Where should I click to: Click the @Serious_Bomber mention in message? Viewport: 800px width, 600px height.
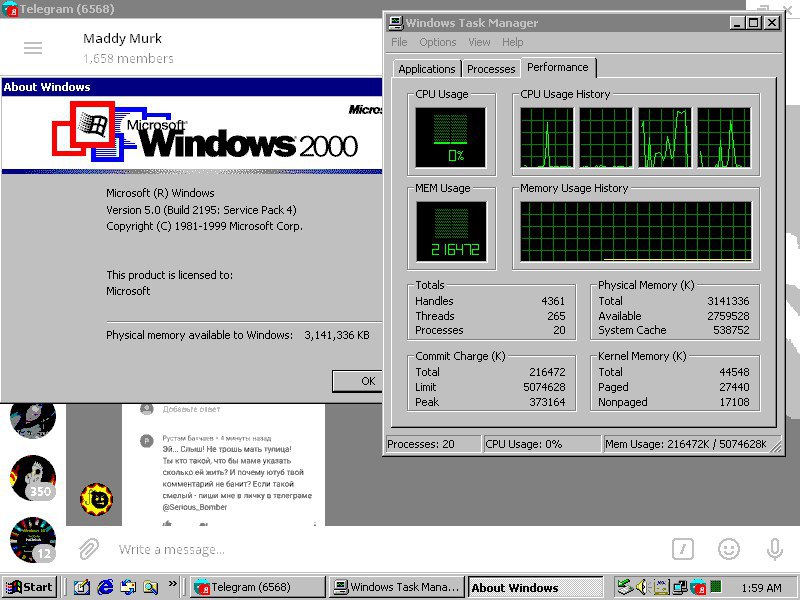coord(195,507)
